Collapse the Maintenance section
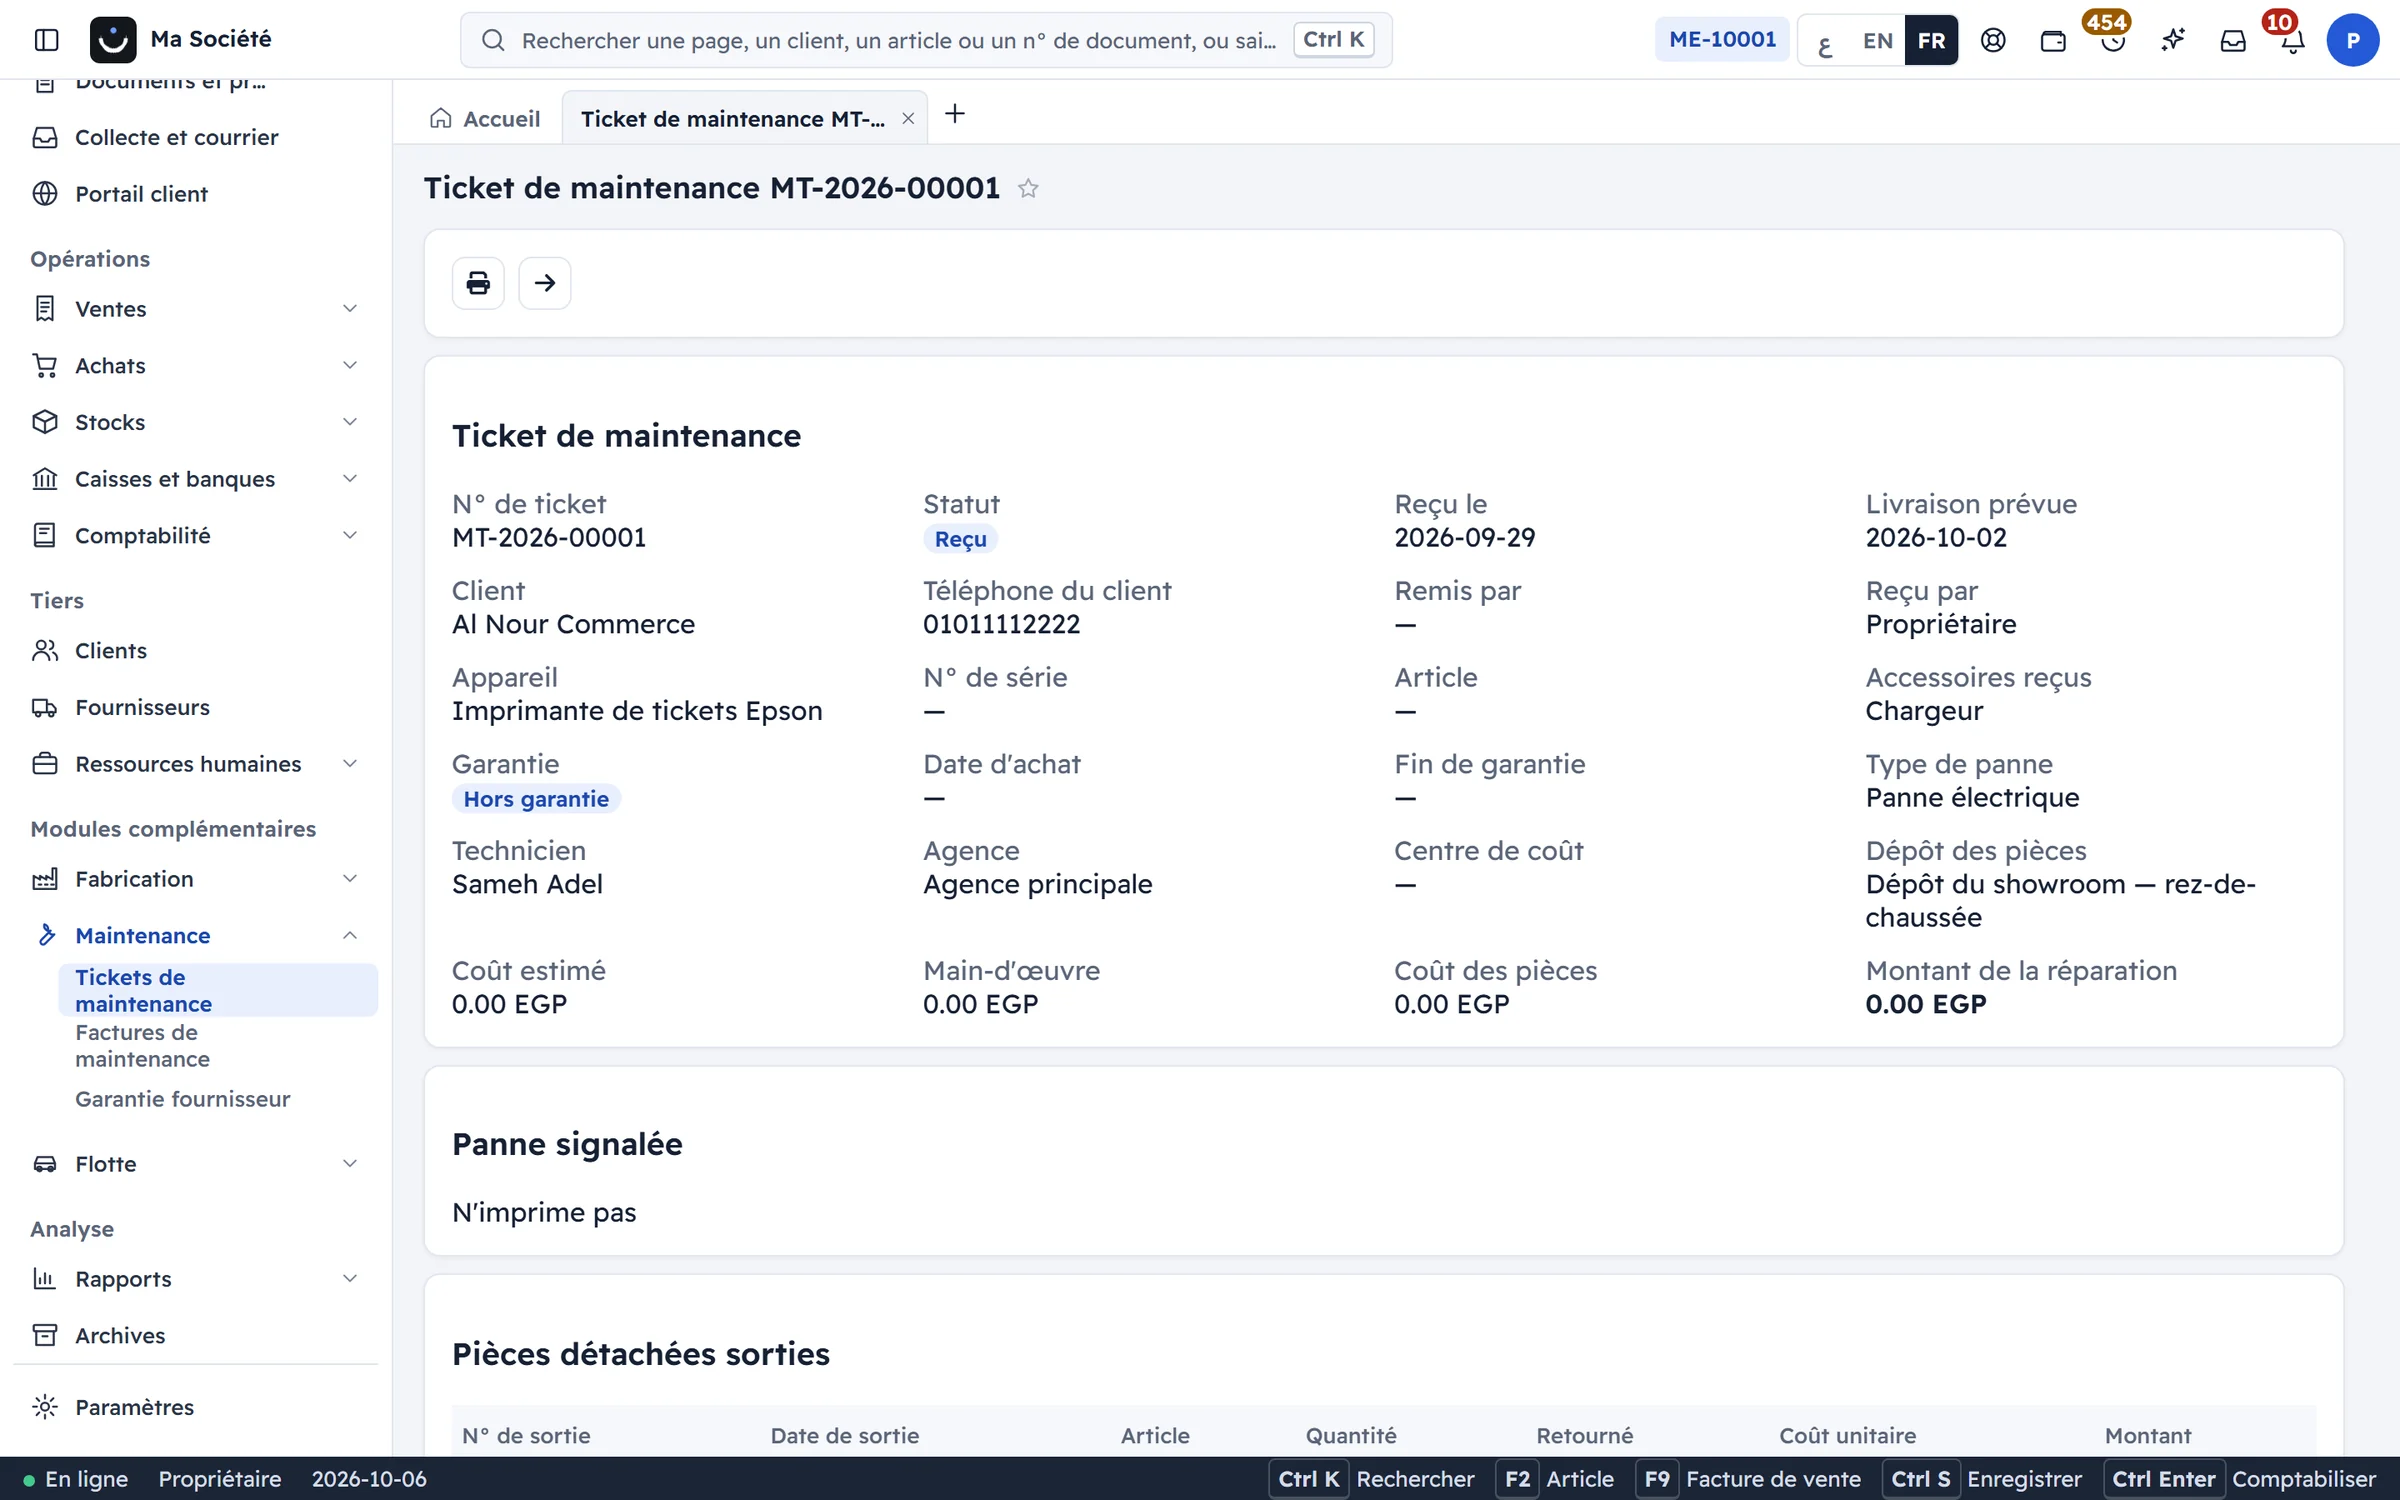The width and height of the screenshot is (2400, 1500). 195,935
